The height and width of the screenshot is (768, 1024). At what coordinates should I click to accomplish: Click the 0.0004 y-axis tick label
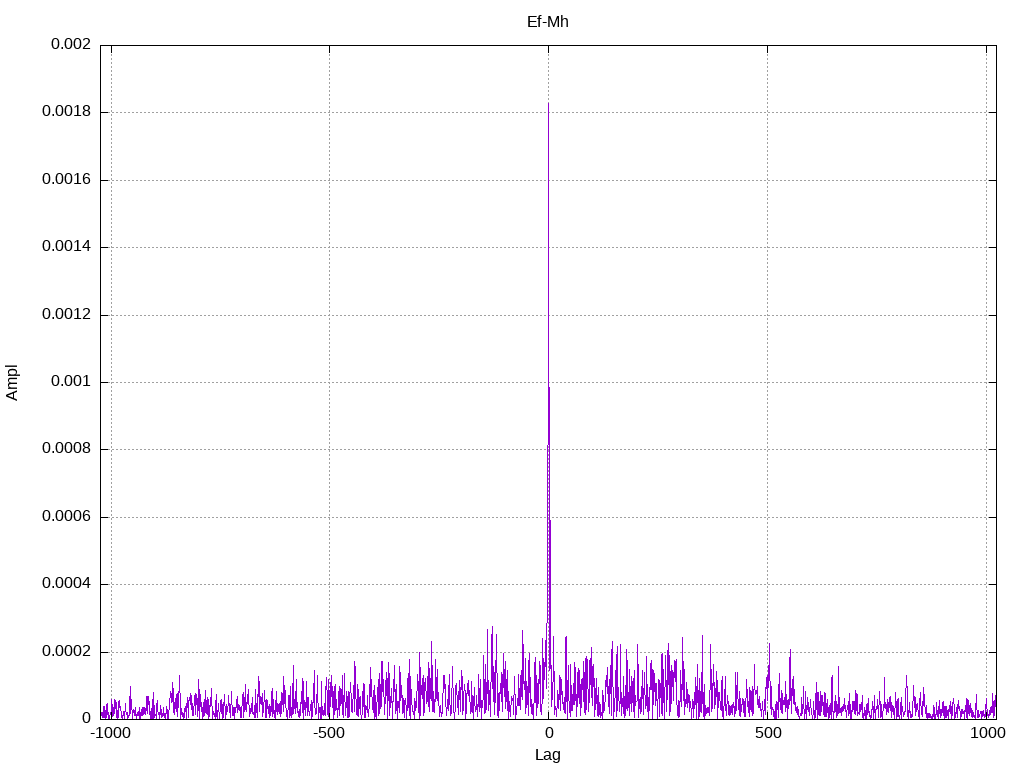click(66, 584)
